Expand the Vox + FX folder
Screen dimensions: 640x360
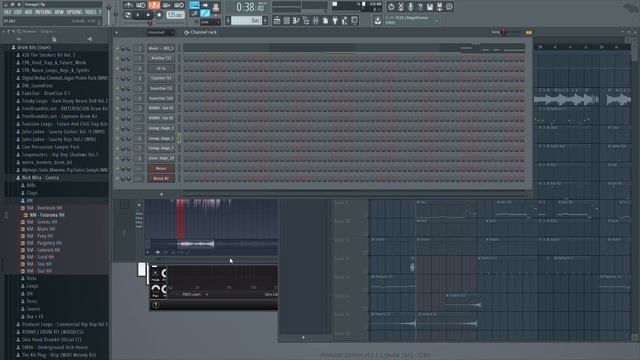click(35, 317)
